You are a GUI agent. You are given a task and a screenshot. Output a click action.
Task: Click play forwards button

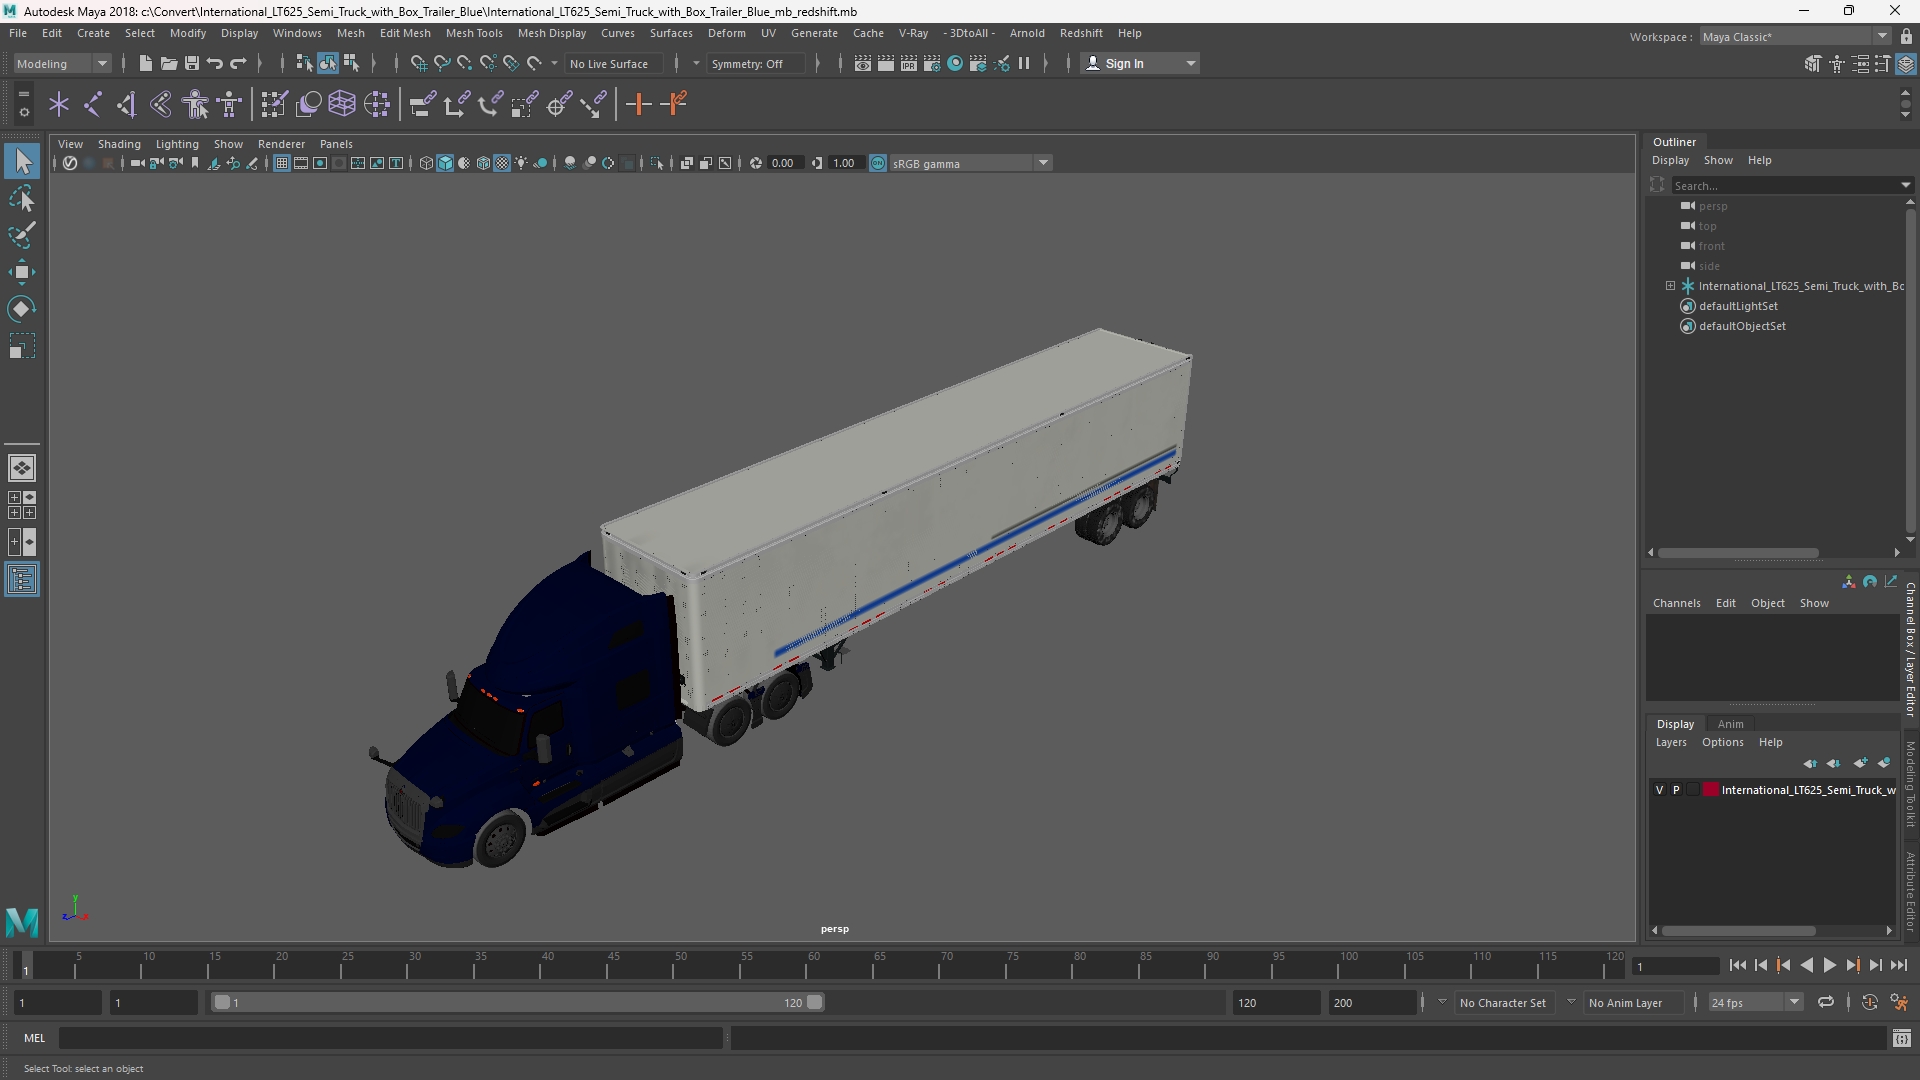point(1829,965)
